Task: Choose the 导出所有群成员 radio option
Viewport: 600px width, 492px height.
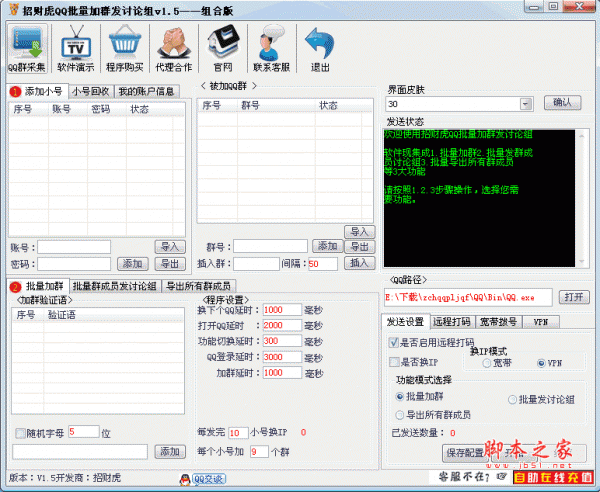Action: point(399,415)
